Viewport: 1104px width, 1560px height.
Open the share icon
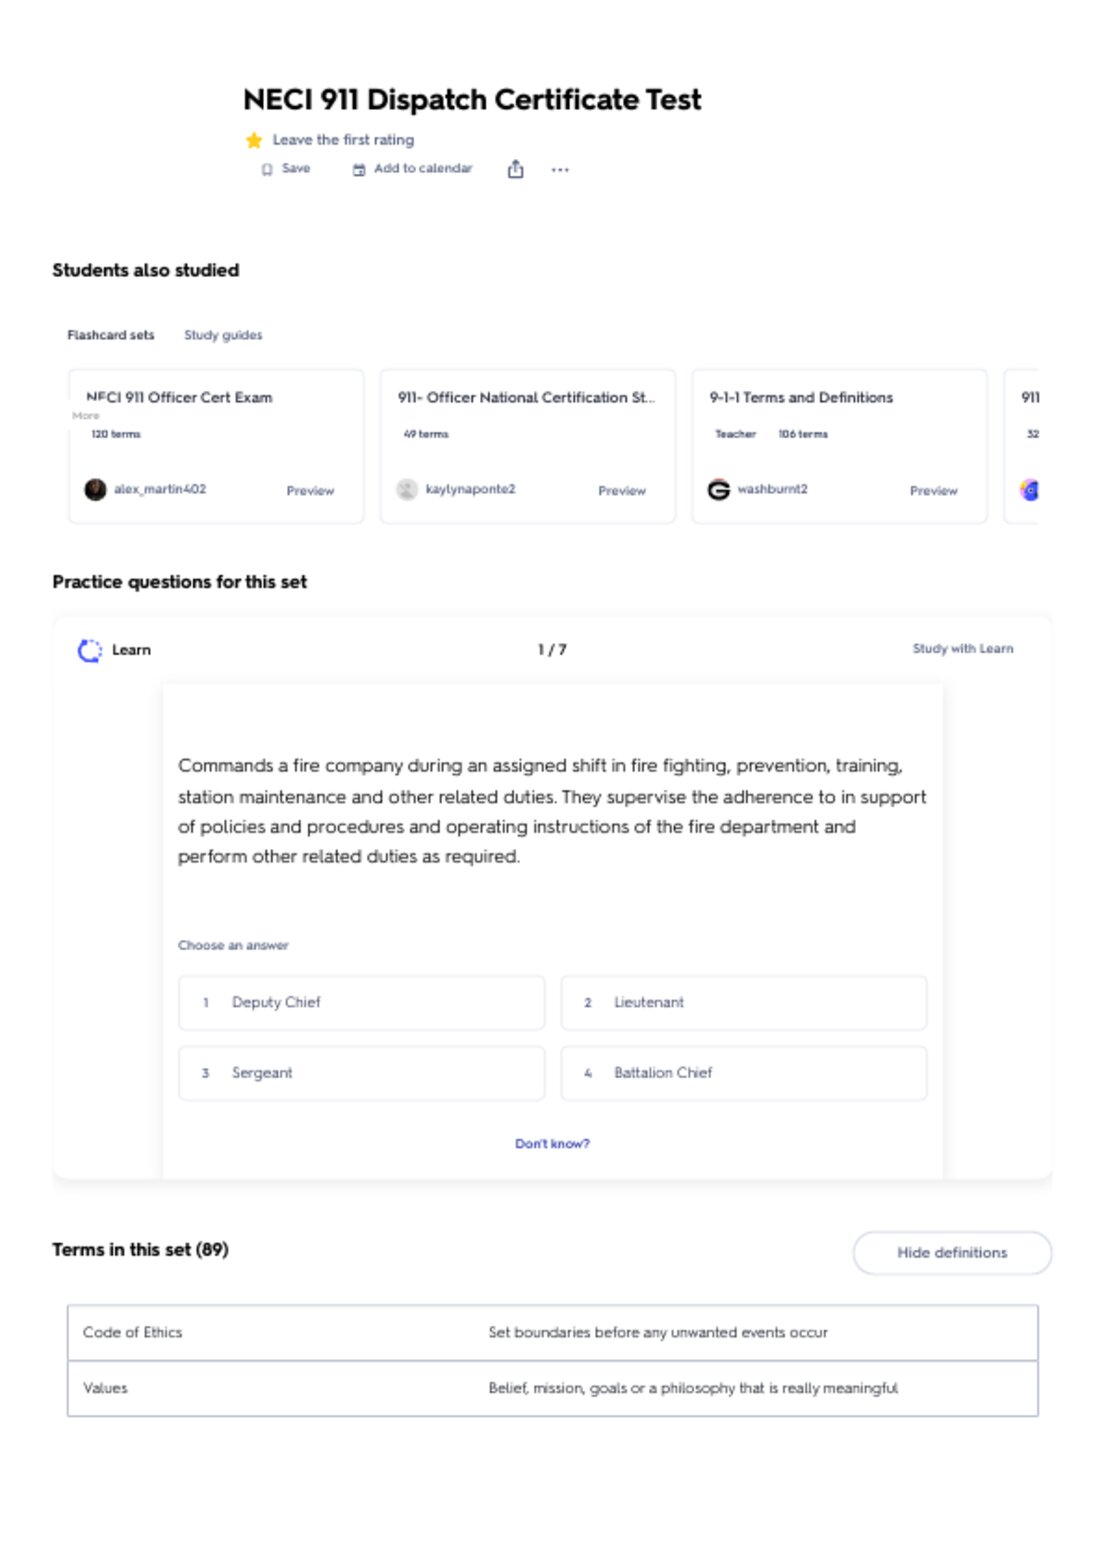pyautogui.click(x=515, y=169)
